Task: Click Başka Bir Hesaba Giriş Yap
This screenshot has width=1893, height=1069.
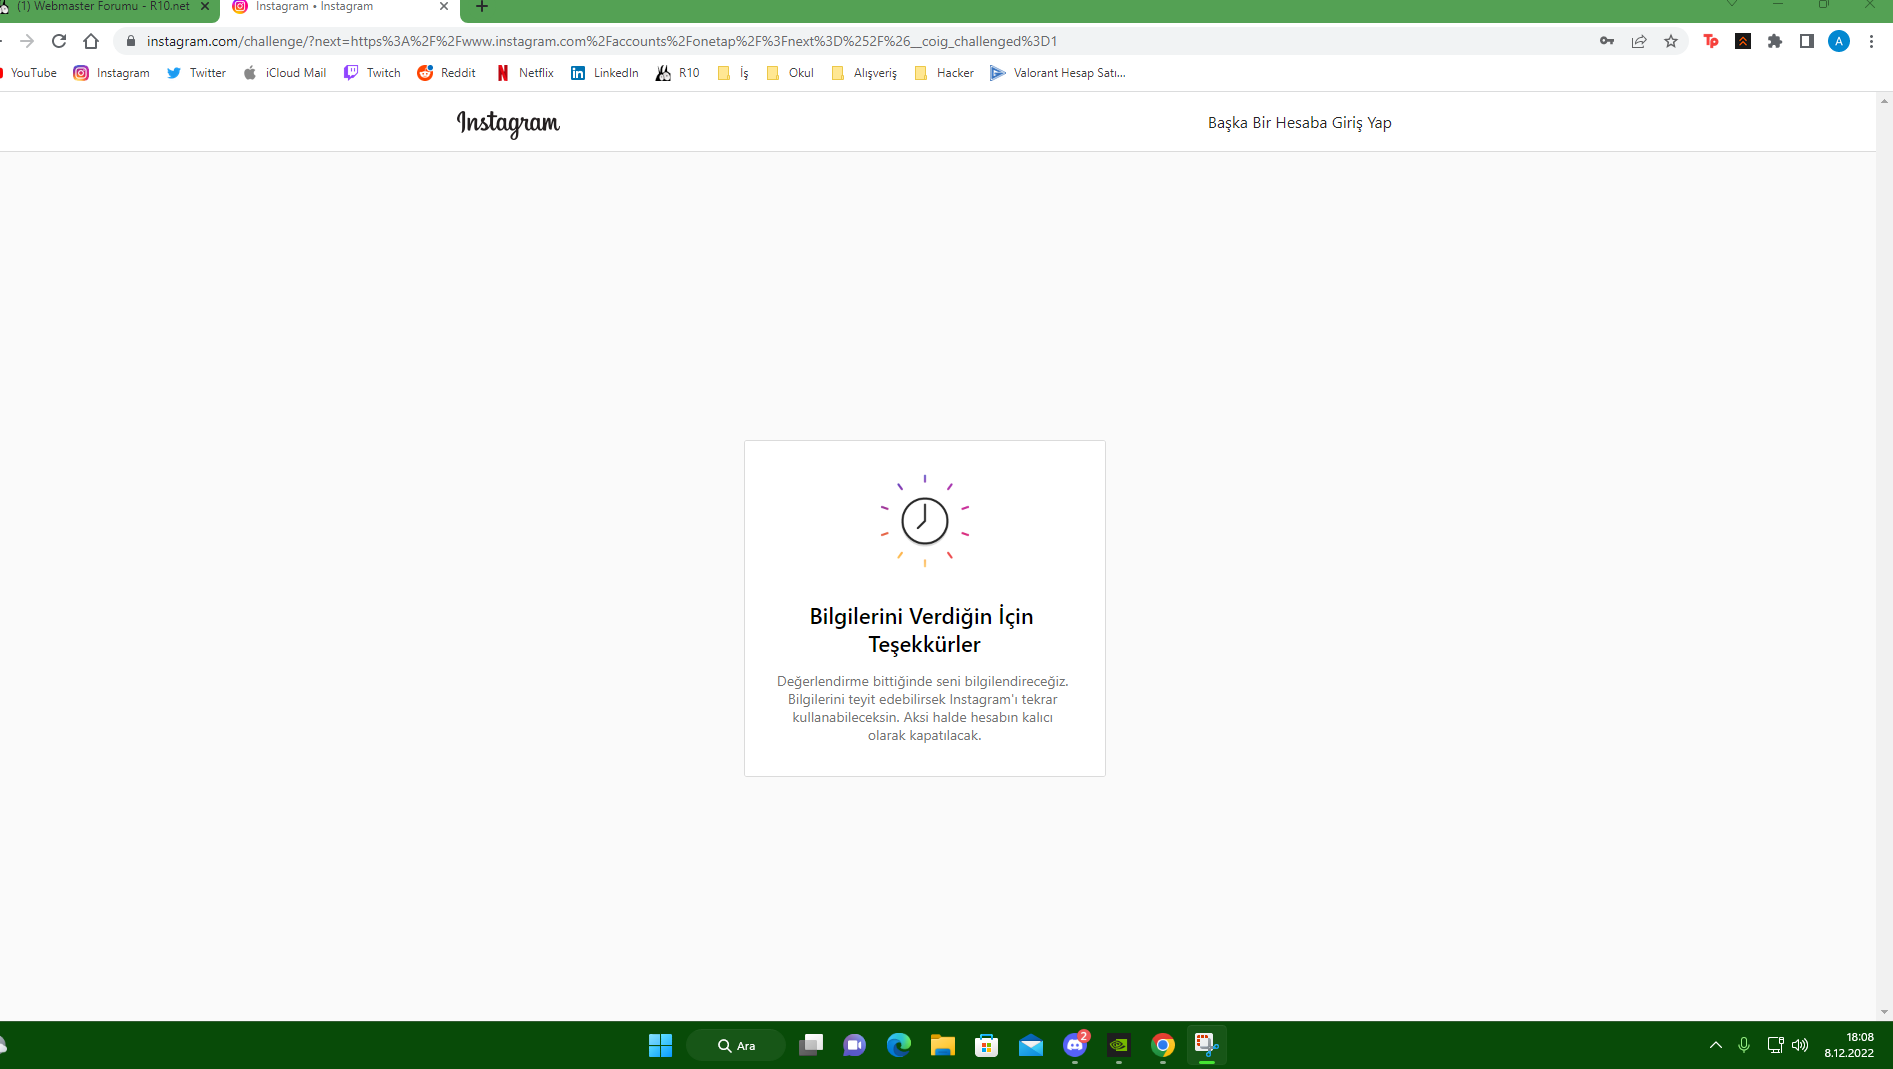Action: (x=1299, y=123)
